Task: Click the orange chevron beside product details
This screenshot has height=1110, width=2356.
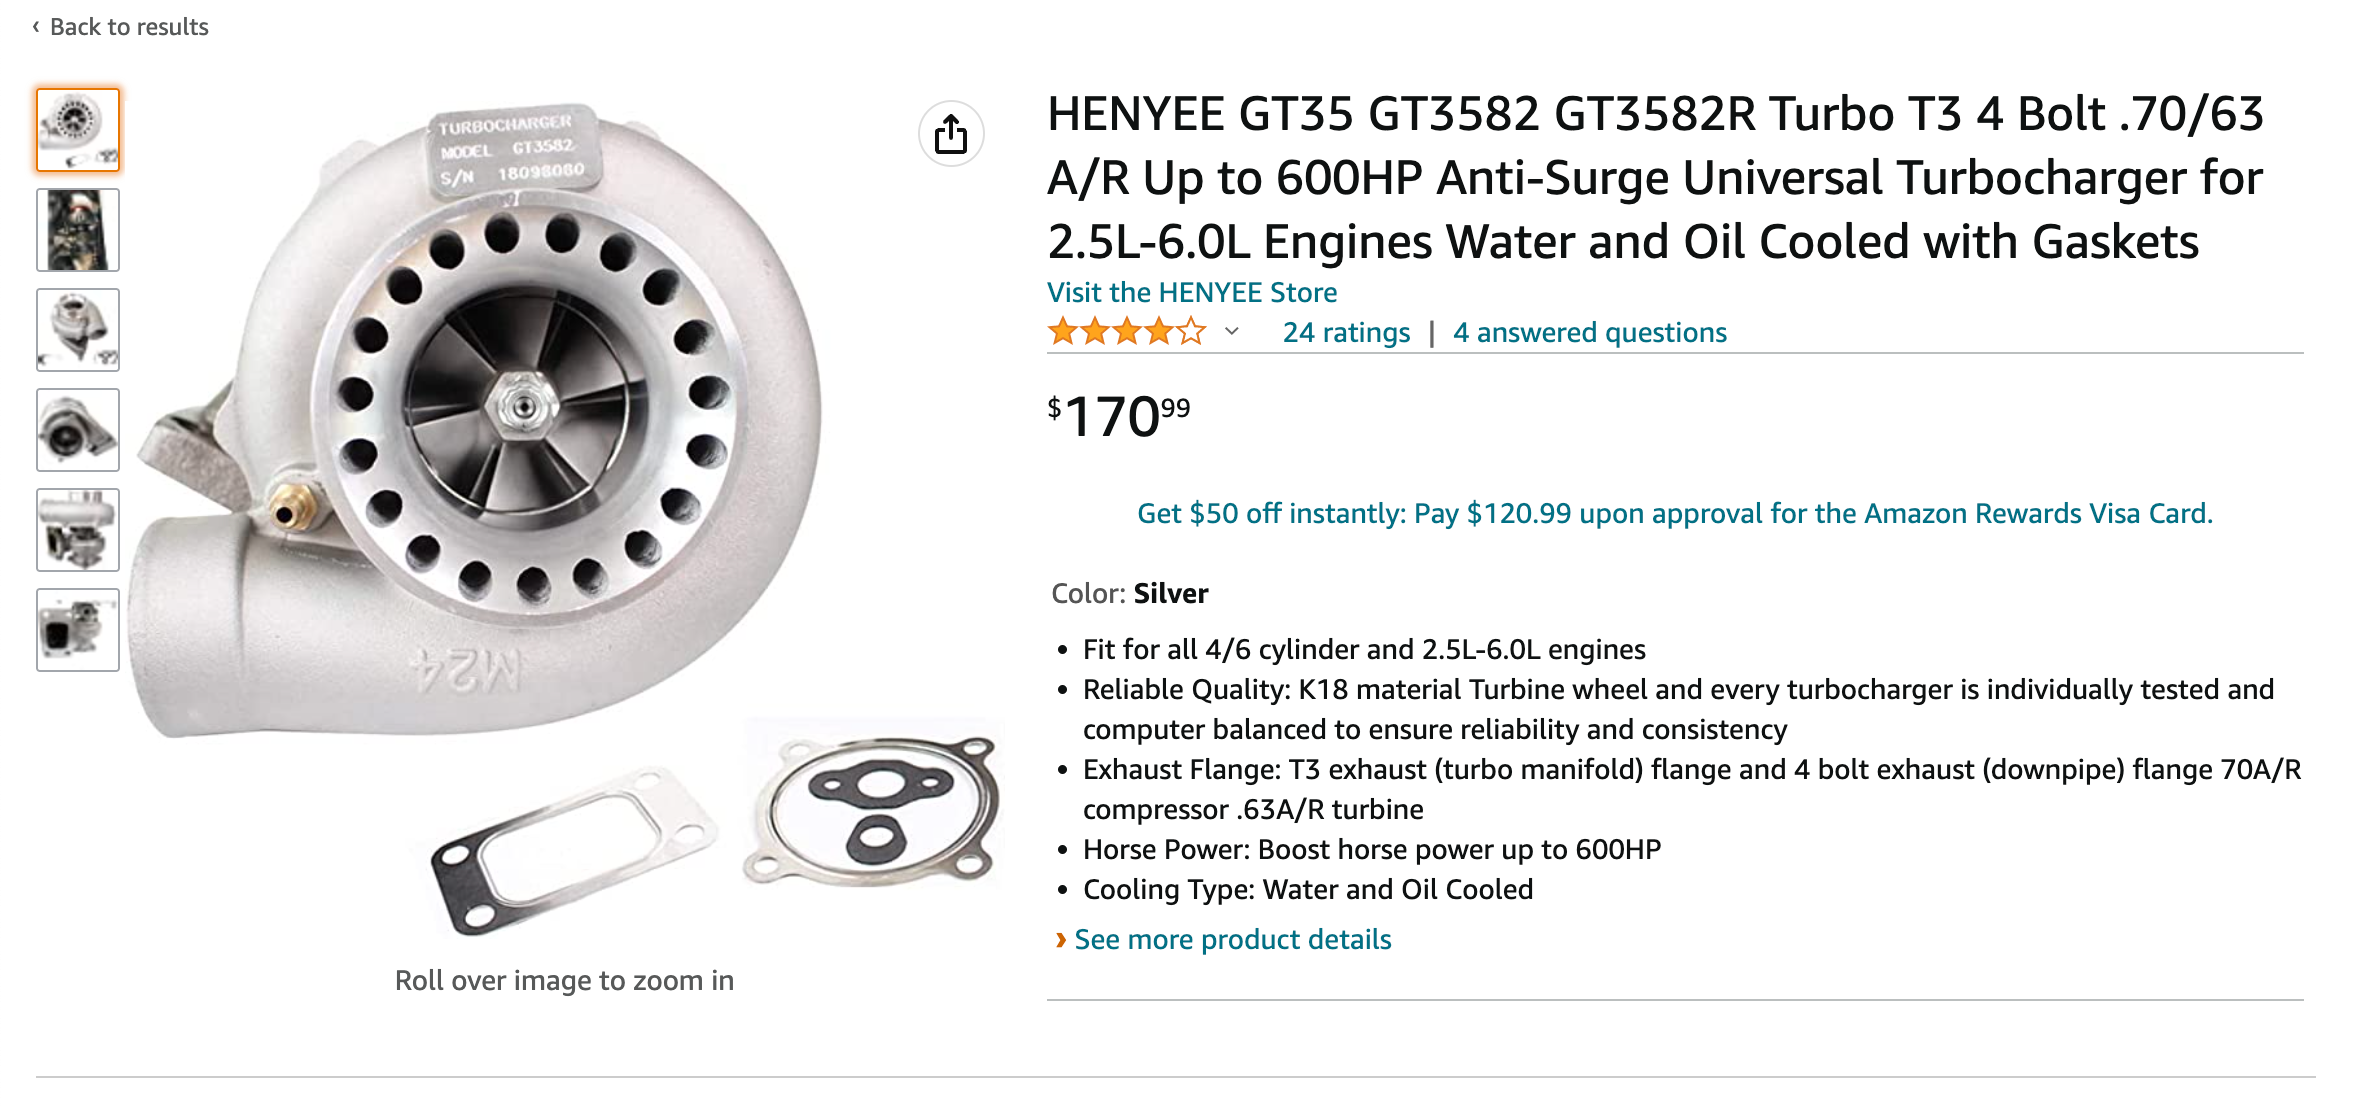Action: 1060,940
